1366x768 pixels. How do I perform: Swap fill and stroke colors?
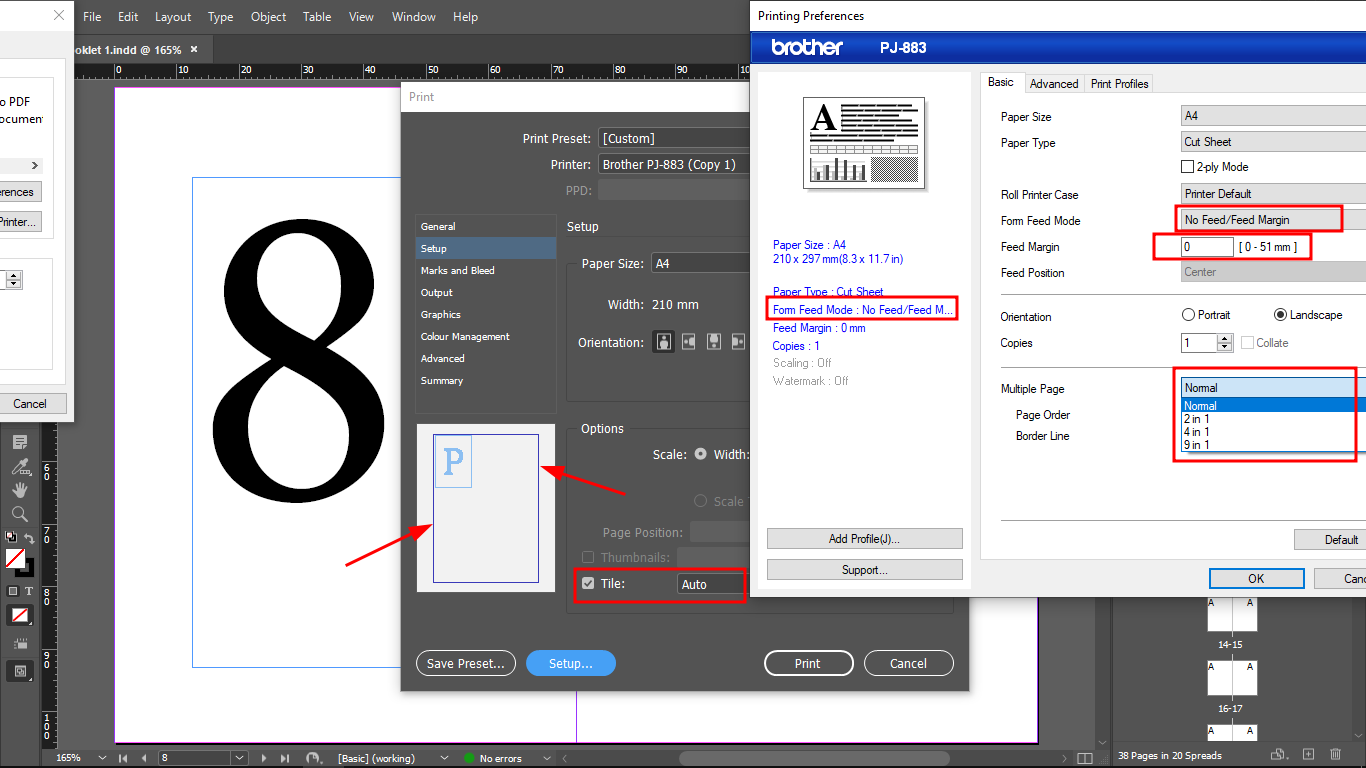point(29,536)
